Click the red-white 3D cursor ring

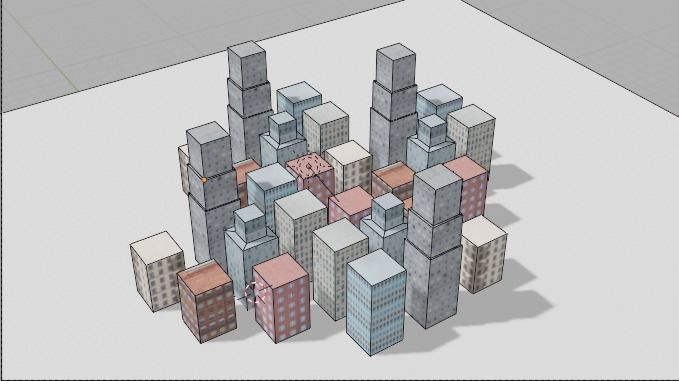(254, 292)
